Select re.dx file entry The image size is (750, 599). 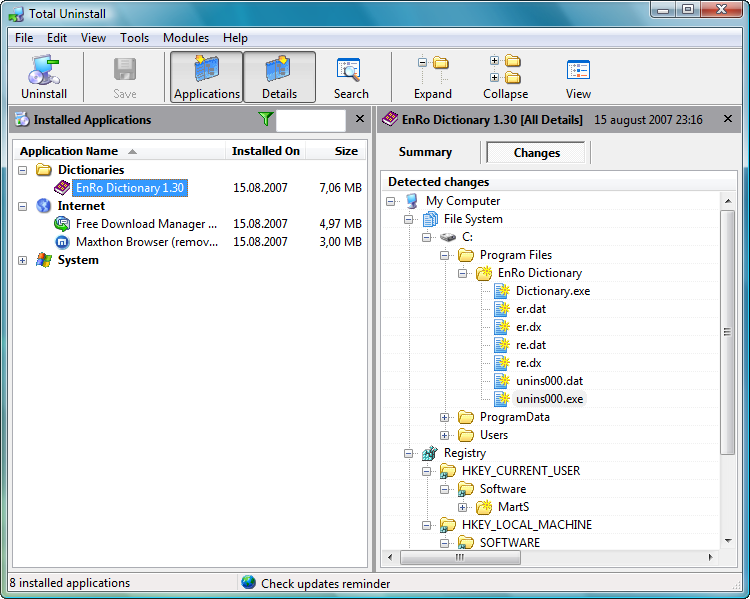[x=529, y=363]
